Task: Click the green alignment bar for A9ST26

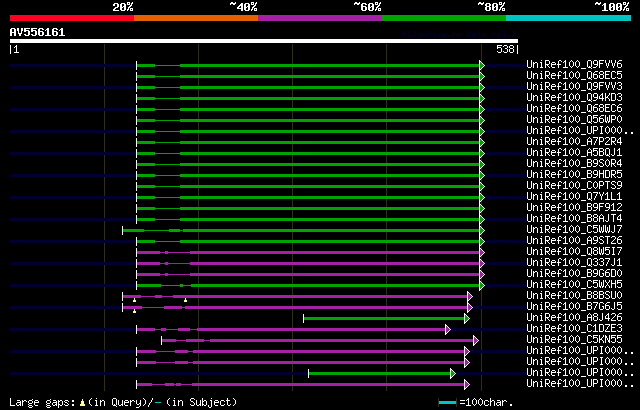Action: click(x=308, y=242)
